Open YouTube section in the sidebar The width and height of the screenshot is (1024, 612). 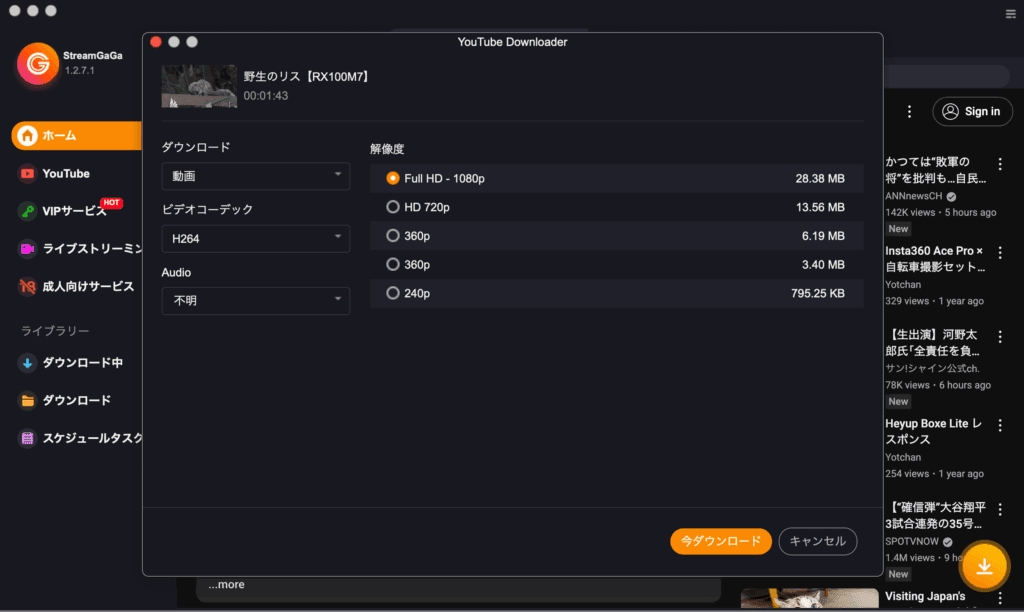pyautogui.click(x=66, y=173)
